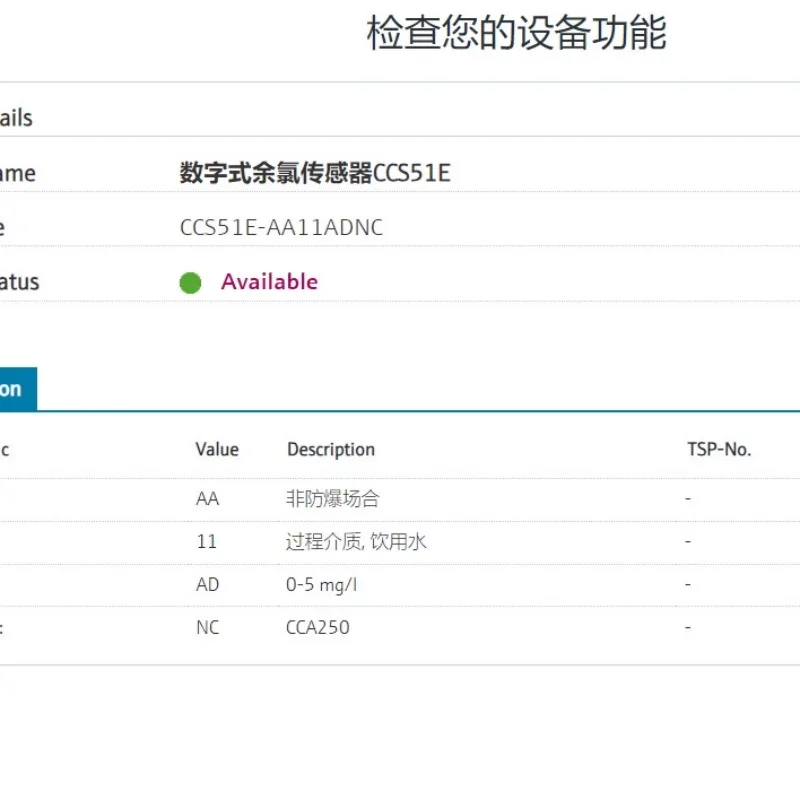
Task: Click the 0-5 mg/l description
Action: (x=321, y=585)
